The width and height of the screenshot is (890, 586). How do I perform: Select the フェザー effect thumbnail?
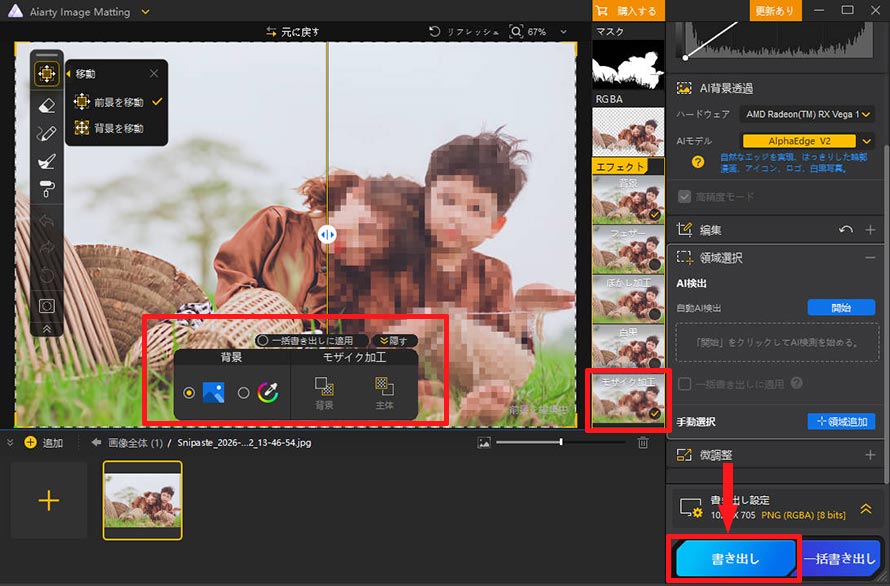[x=628, y=249]
